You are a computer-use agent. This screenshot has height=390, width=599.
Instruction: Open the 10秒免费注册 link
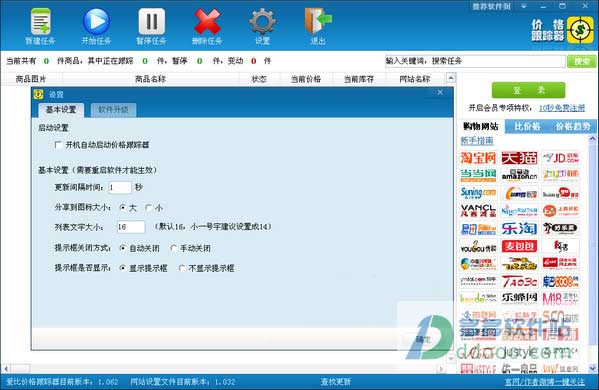pos(562,108)
